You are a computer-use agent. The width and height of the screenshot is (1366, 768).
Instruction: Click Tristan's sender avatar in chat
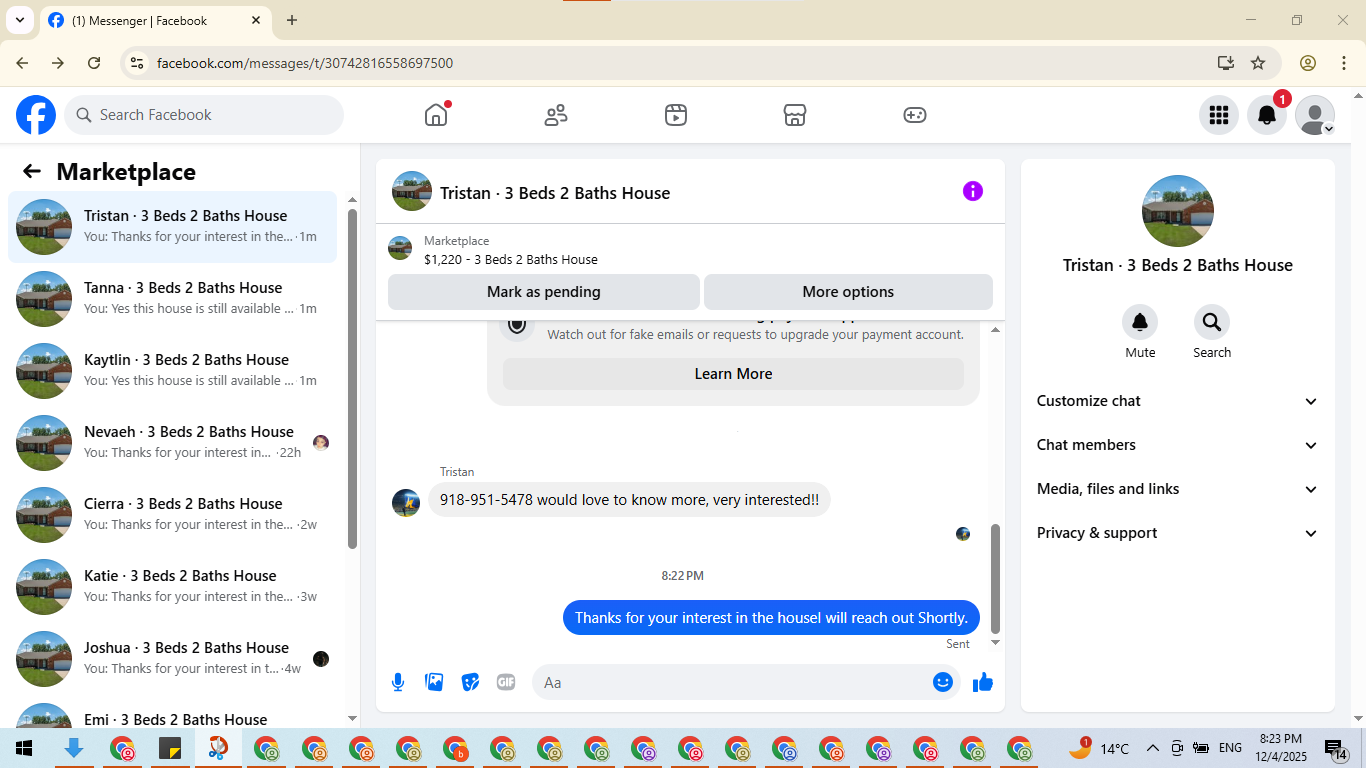pos(406,502)
